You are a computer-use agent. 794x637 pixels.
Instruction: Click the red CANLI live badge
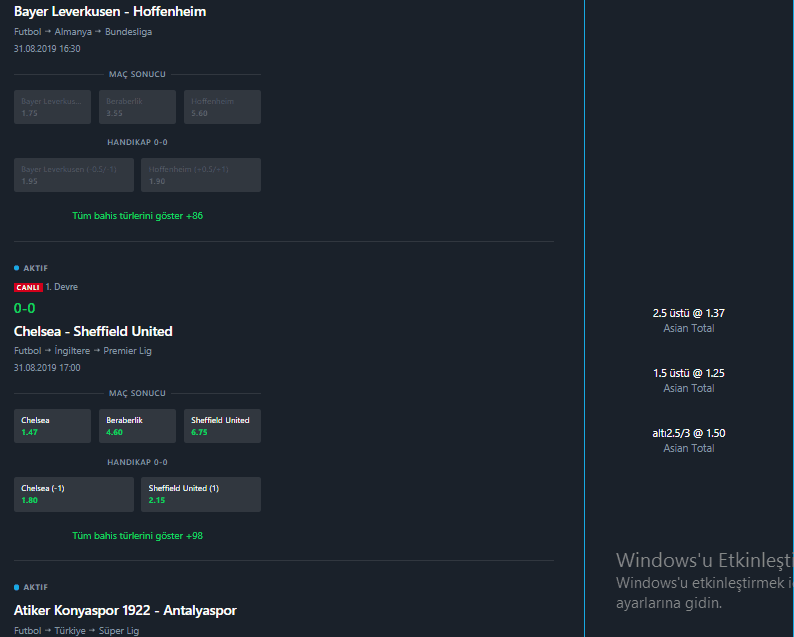tap(28, 287)
